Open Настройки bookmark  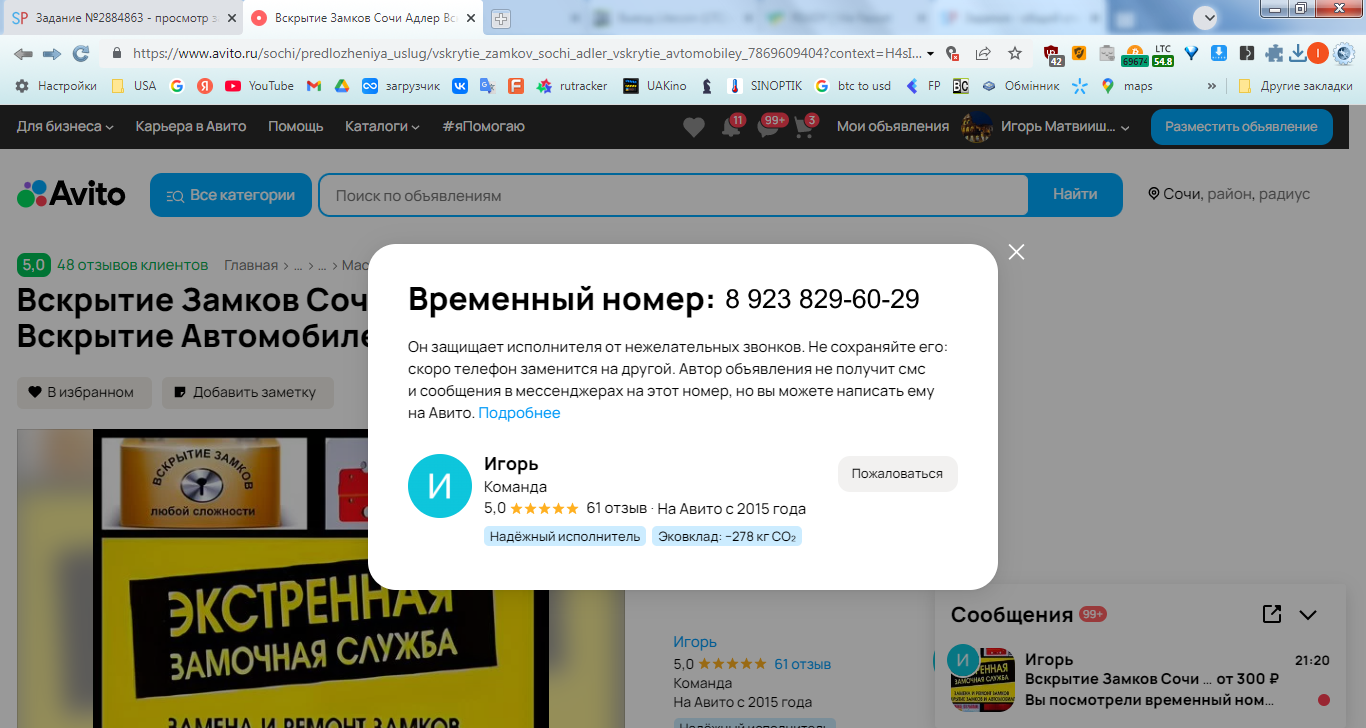(x=56, y=86)
